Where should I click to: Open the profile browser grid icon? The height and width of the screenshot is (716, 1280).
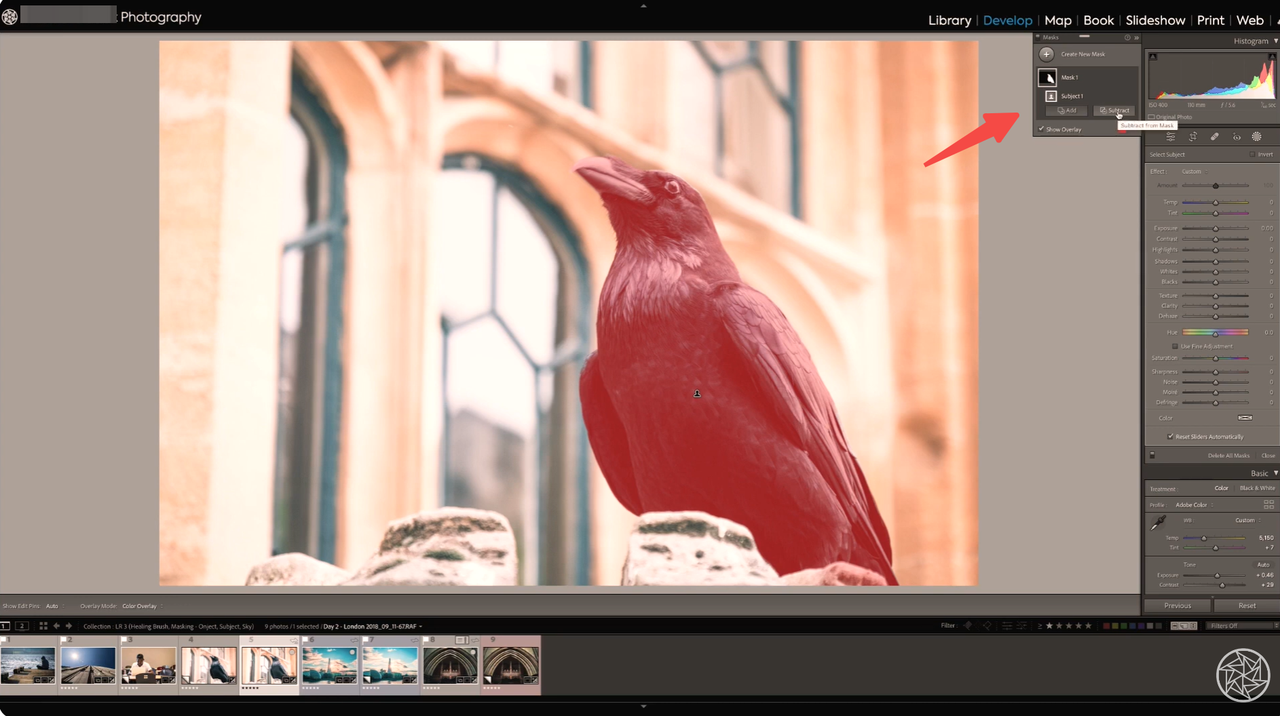point(1269,504)
